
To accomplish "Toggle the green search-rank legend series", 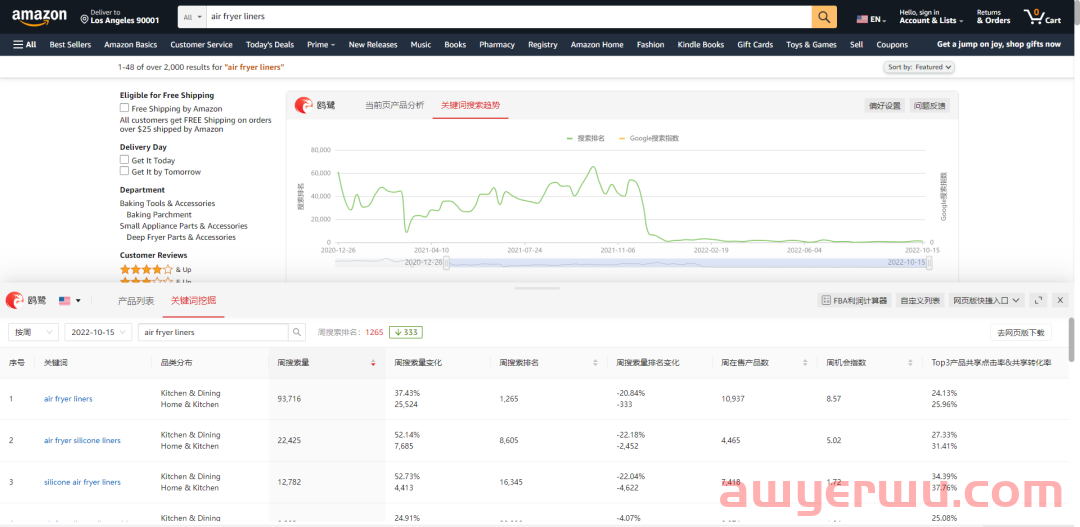I will click(x=585, y=138).
